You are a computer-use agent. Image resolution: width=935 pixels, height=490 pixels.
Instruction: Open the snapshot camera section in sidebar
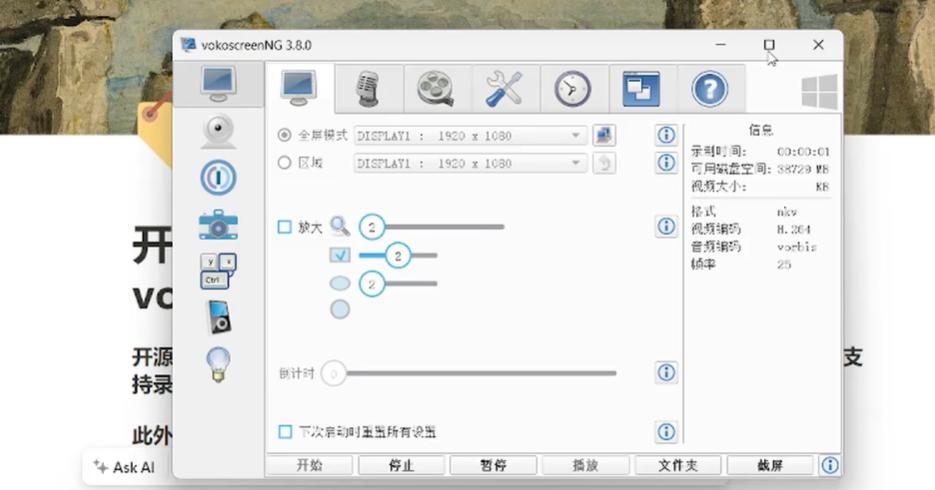(x=218, y=225)
